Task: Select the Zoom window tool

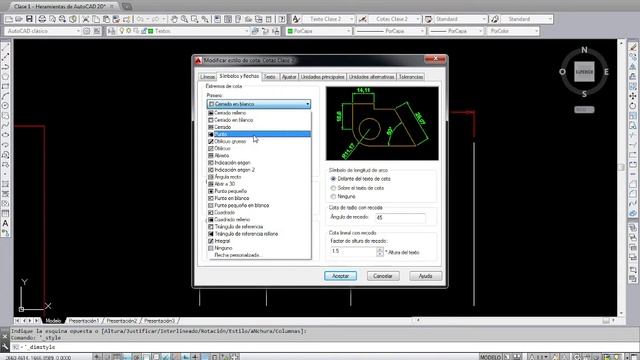Action: coord(195,19)
